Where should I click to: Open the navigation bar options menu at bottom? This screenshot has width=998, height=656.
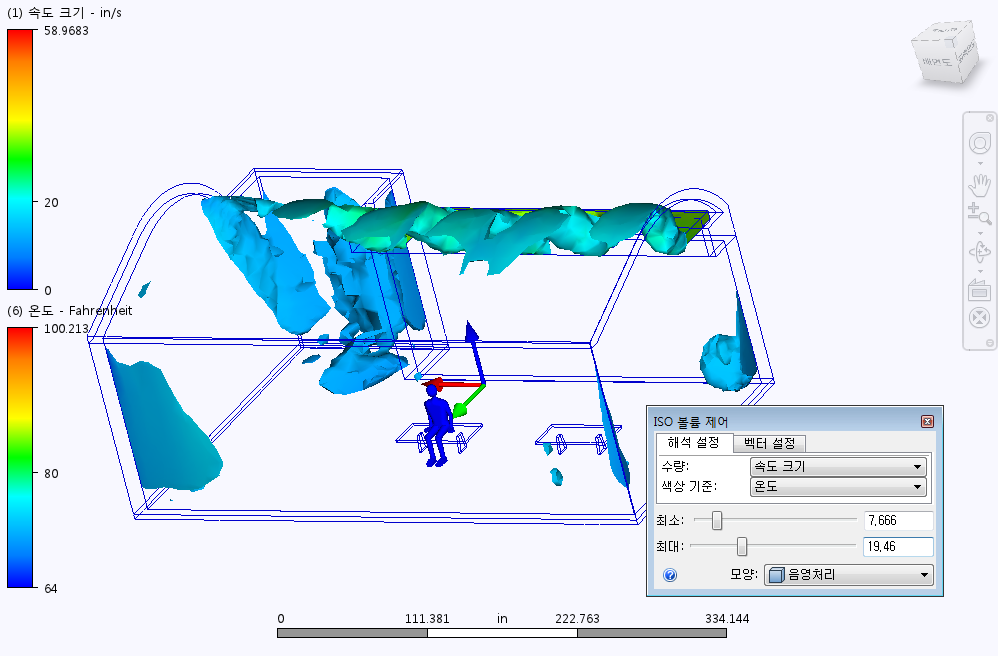[x=990, y=343]
